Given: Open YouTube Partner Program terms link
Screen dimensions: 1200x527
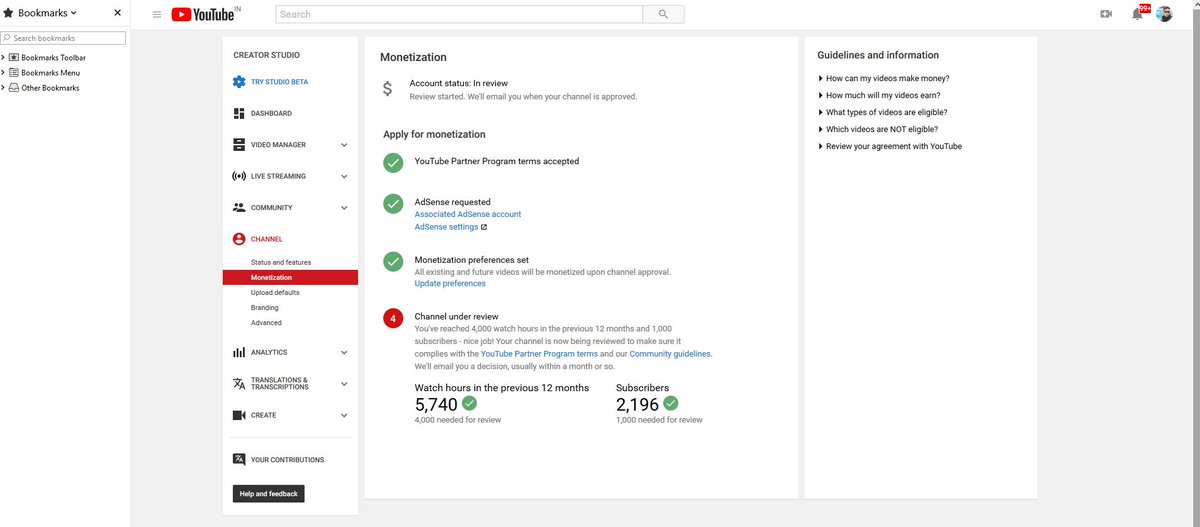Looking at the screenshot, I should 539,354.
